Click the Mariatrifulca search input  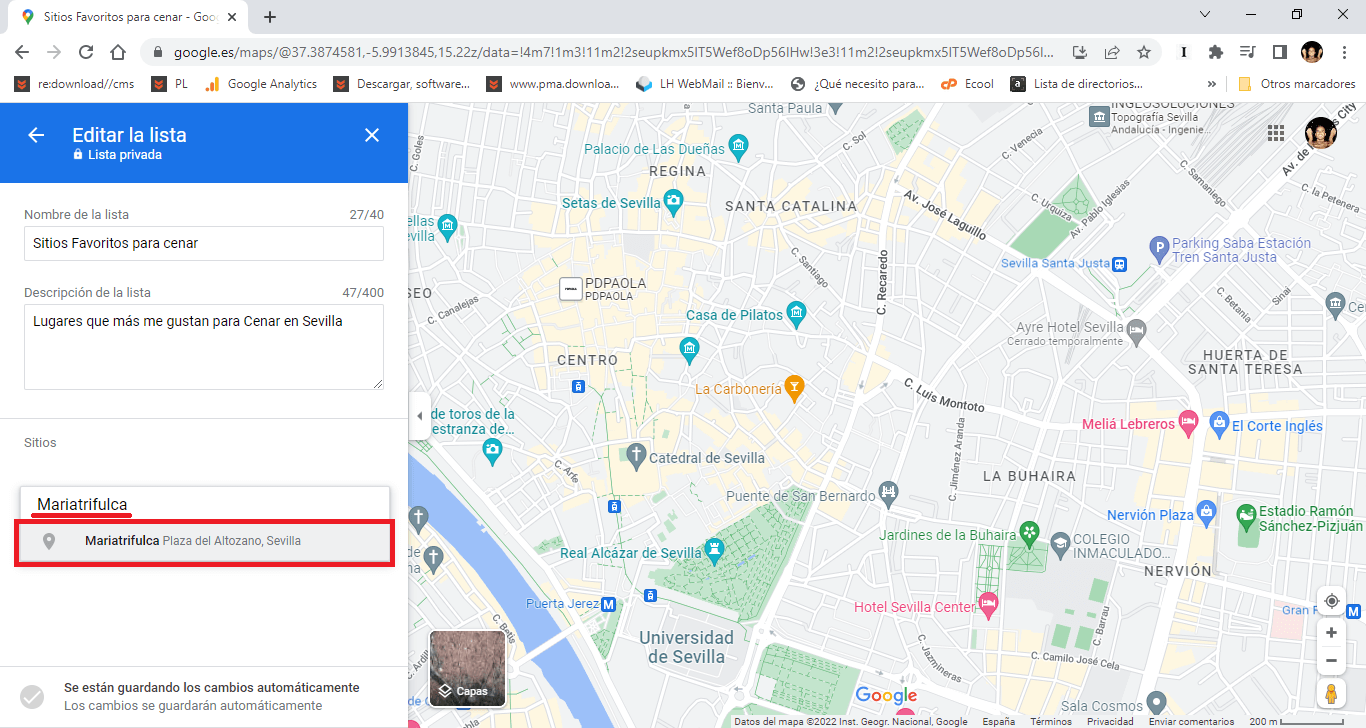coord(204,504)
